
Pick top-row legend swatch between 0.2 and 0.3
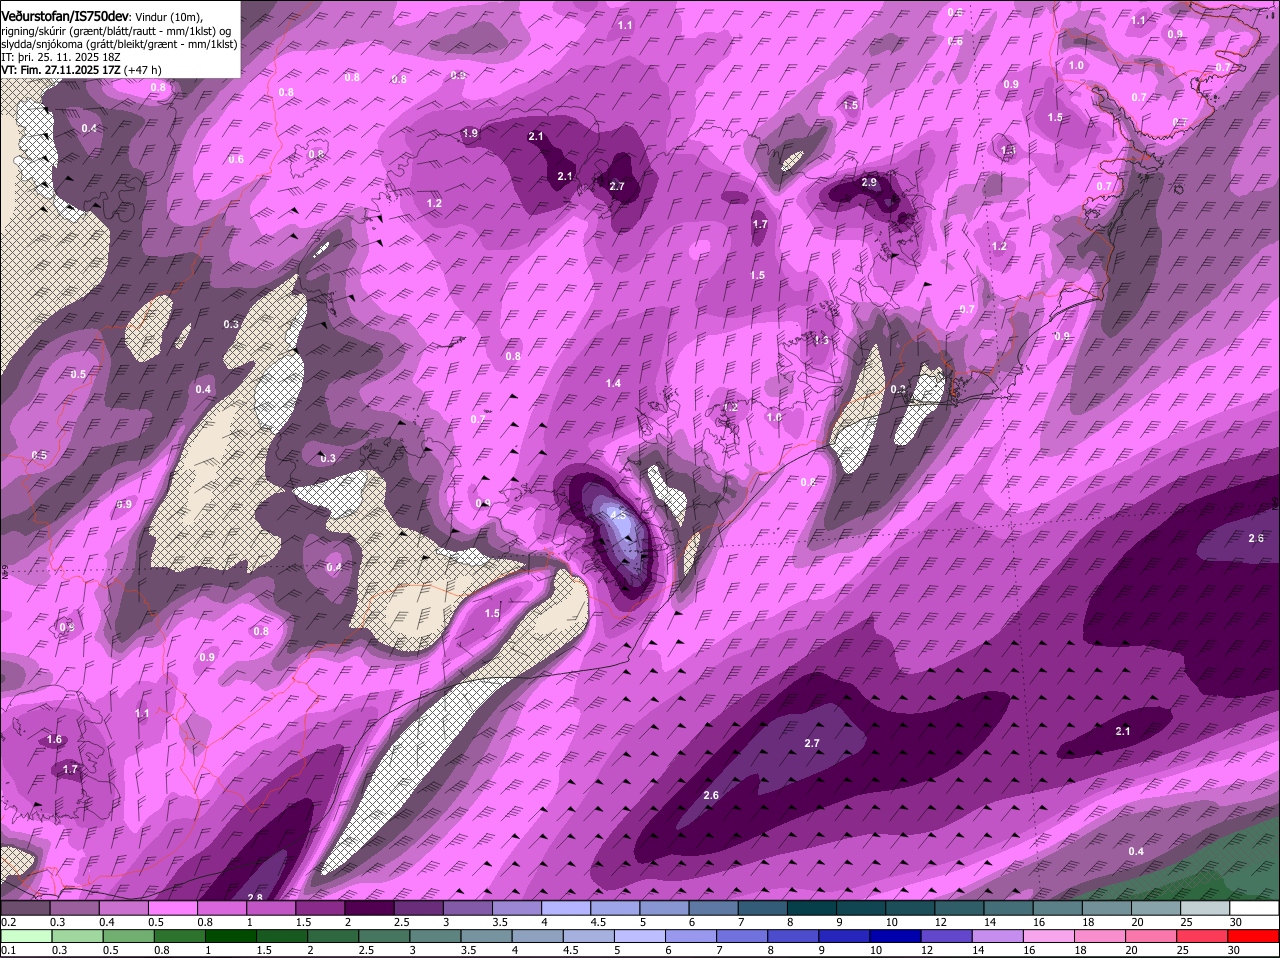point(24,908)
